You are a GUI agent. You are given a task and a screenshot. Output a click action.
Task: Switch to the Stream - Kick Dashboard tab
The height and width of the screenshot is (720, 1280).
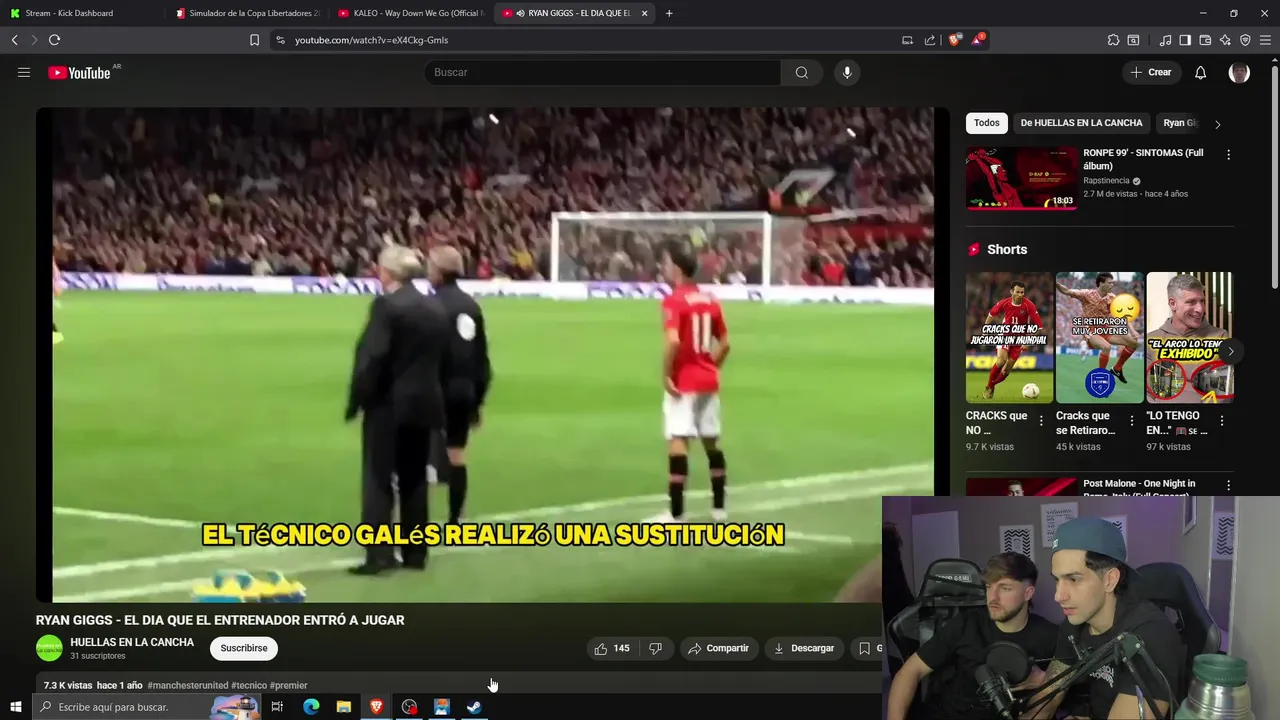pos(80,13)
